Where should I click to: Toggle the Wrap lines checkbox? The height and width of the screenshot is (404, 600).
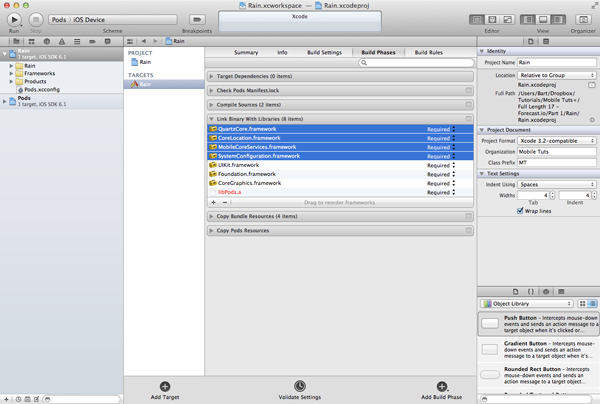(520, 211)
